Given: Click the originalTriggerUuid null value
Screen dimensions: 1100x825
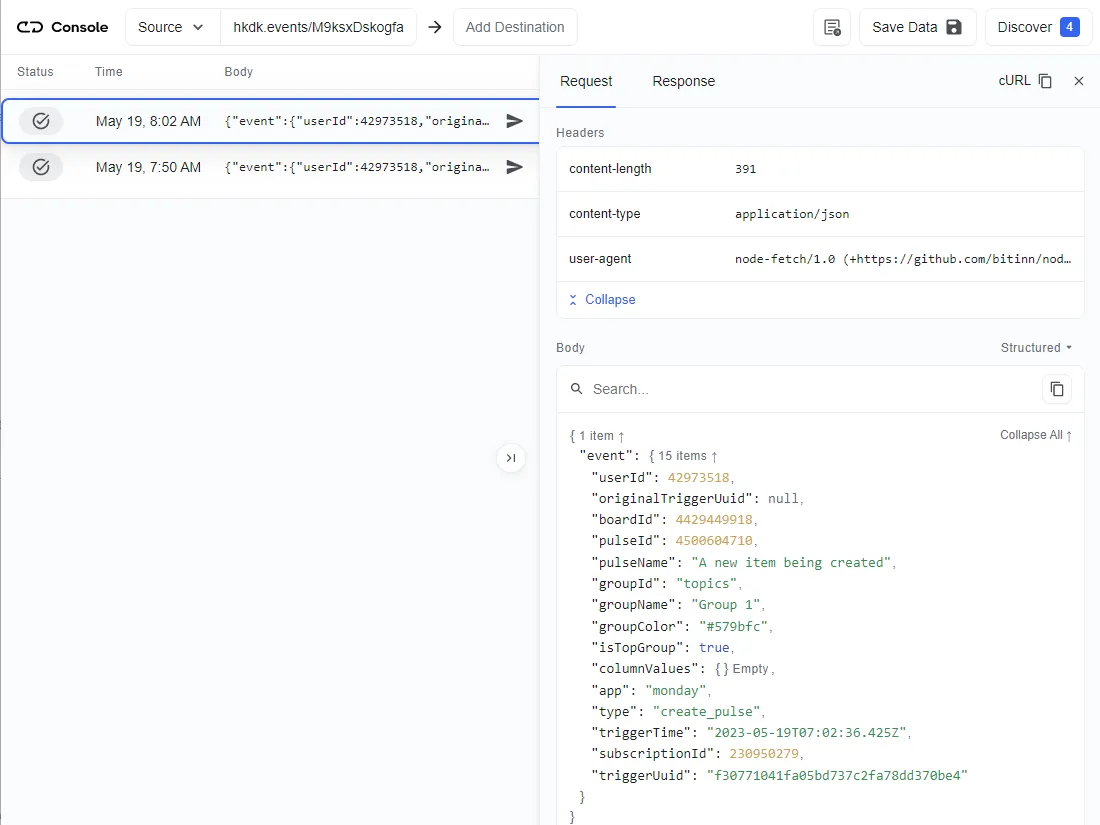Looking at the screenshot, I should (783, 499).
